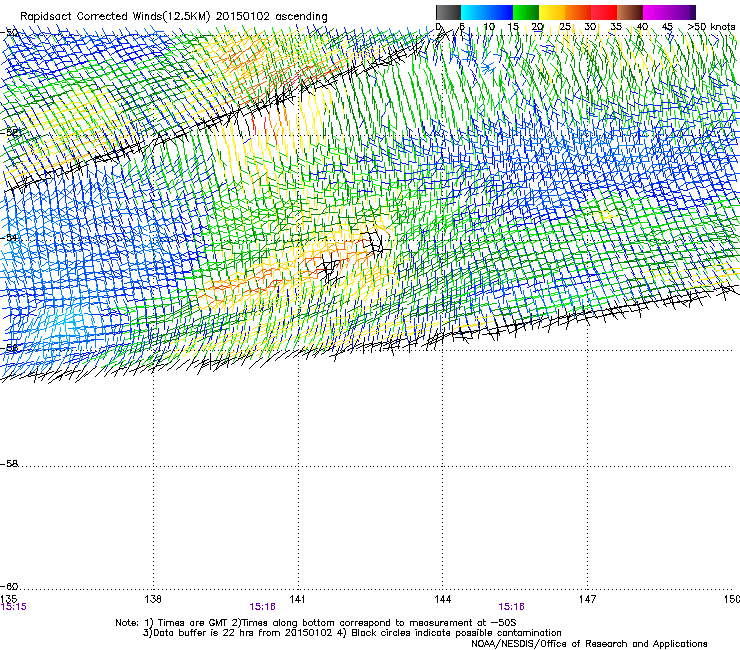Viewport: 740px width, 650px height.
Task: Click the purple time label between longitudes 138 and 141
Action: (x=262, y=607)
